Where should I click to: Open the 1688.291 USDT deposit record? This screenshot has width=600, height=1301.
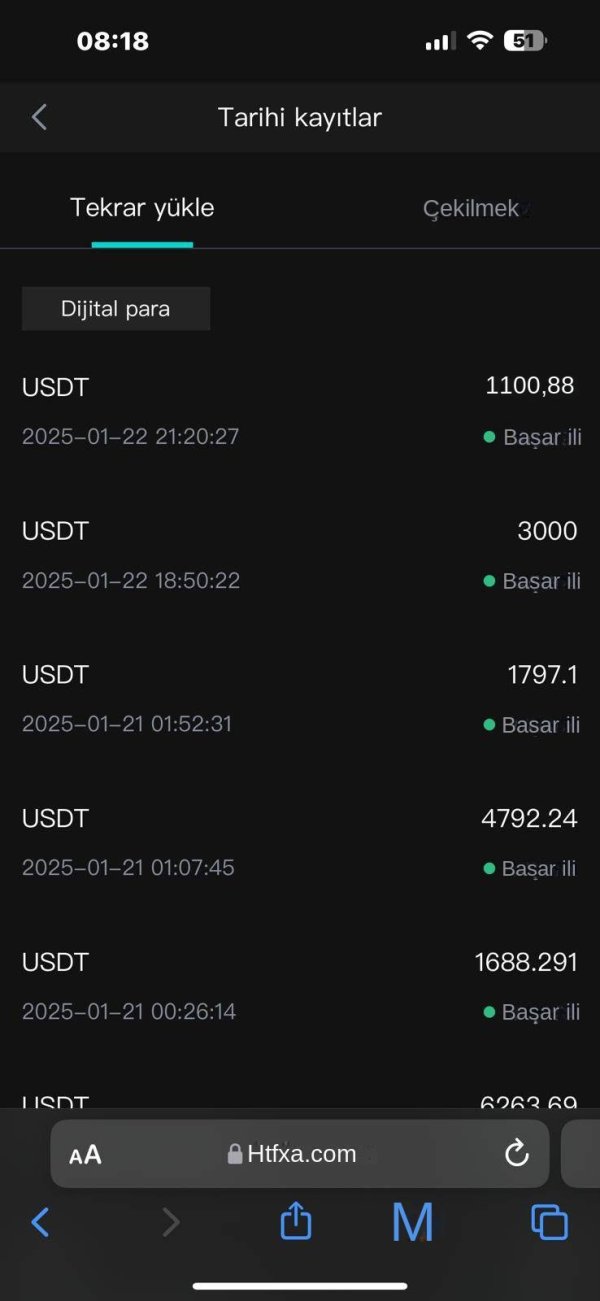(x=300, y=986)
